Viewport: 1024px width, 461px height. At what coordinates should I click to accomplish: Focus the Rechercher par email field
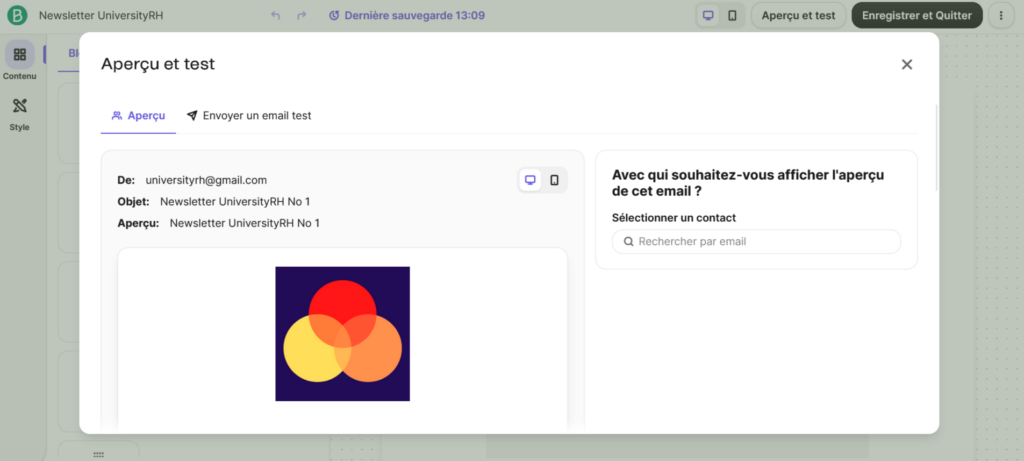[765, 241]
